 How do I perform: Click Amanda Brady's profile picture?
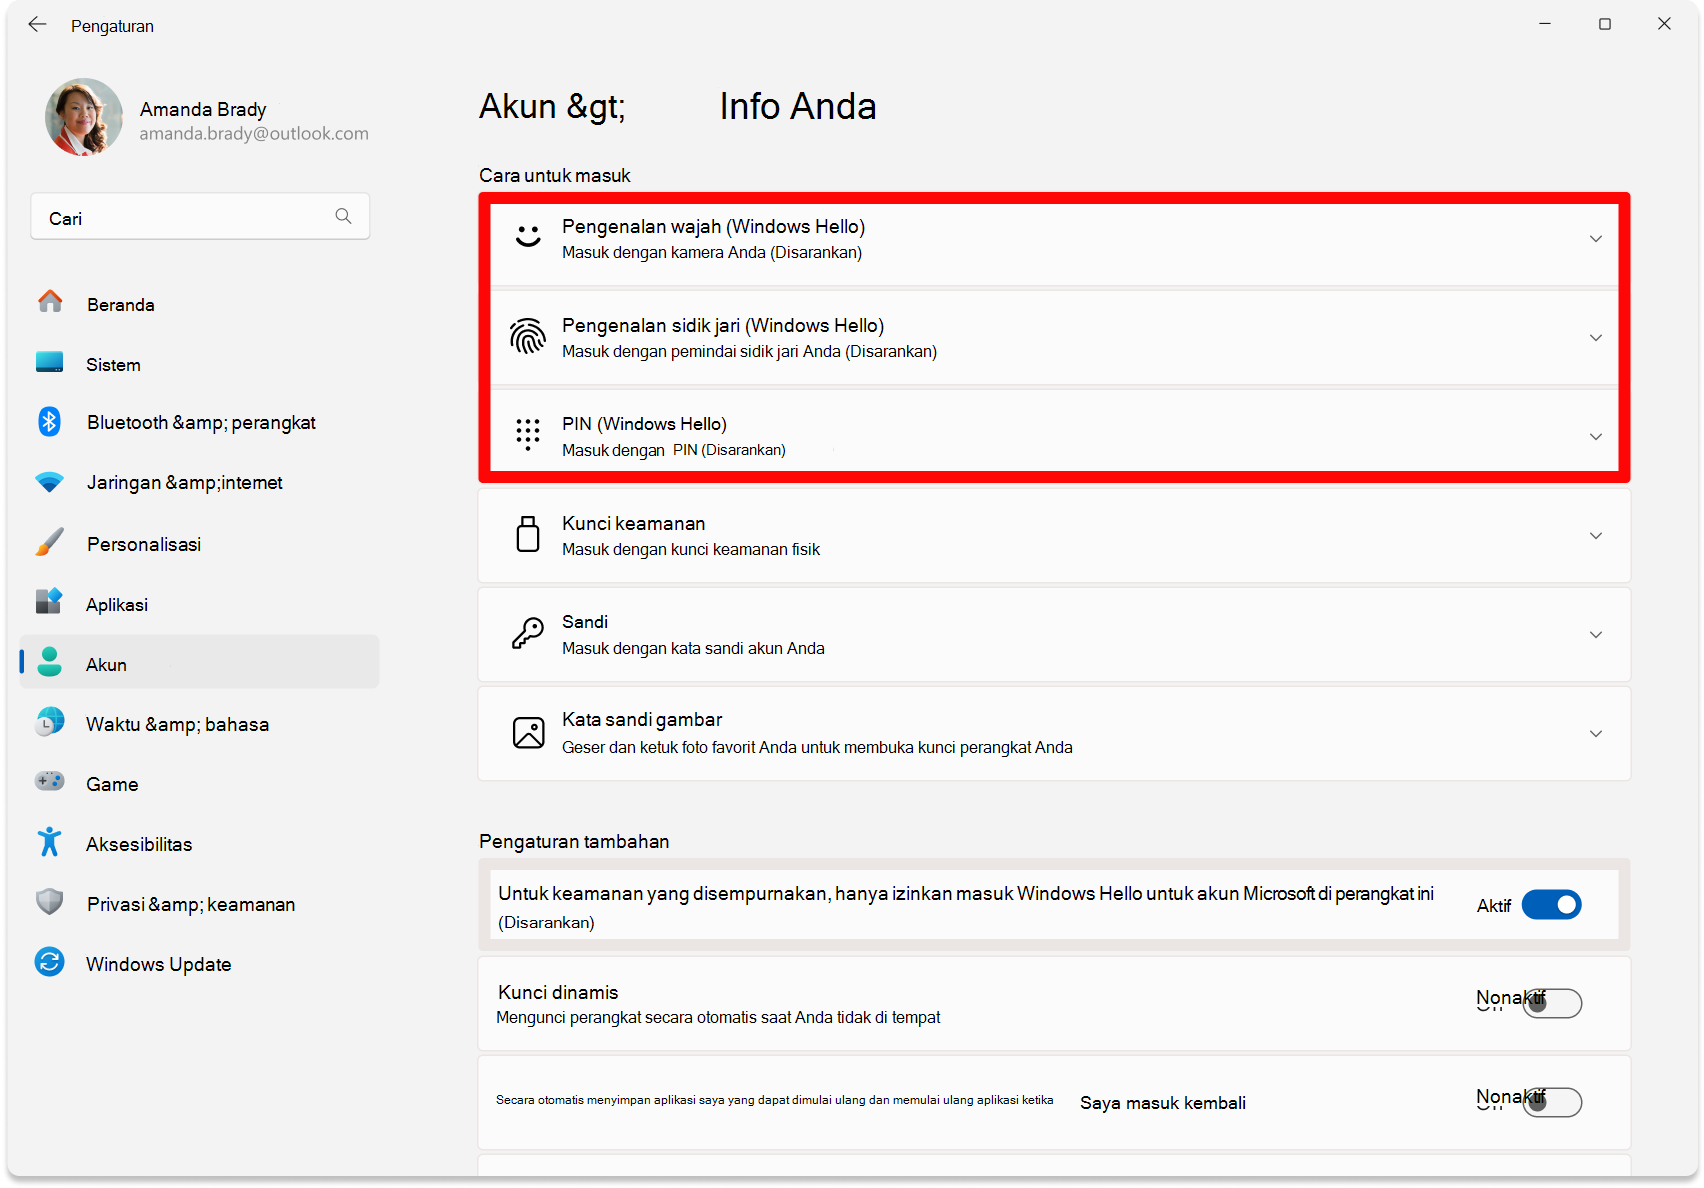(84, 117)
